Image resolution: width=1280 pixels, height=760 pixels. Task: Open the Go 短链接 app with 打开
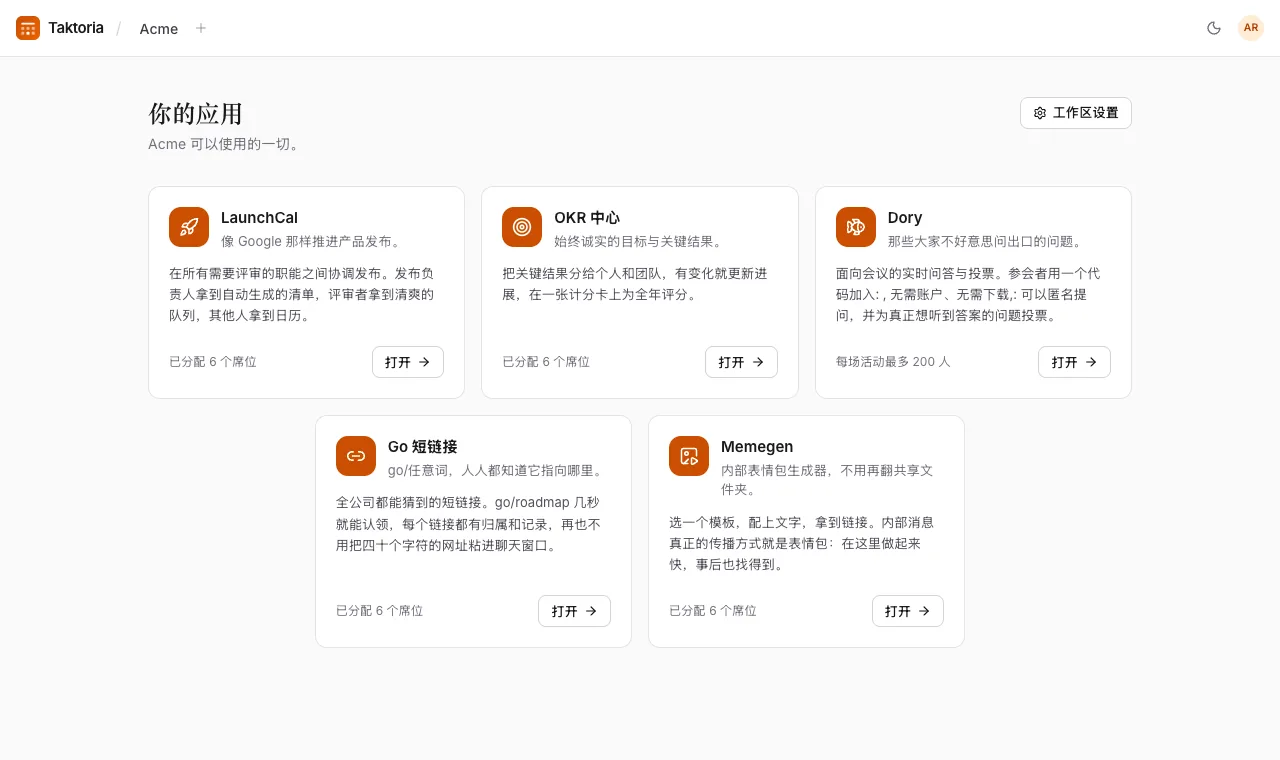pyautogui.click(x=574, y=611)
